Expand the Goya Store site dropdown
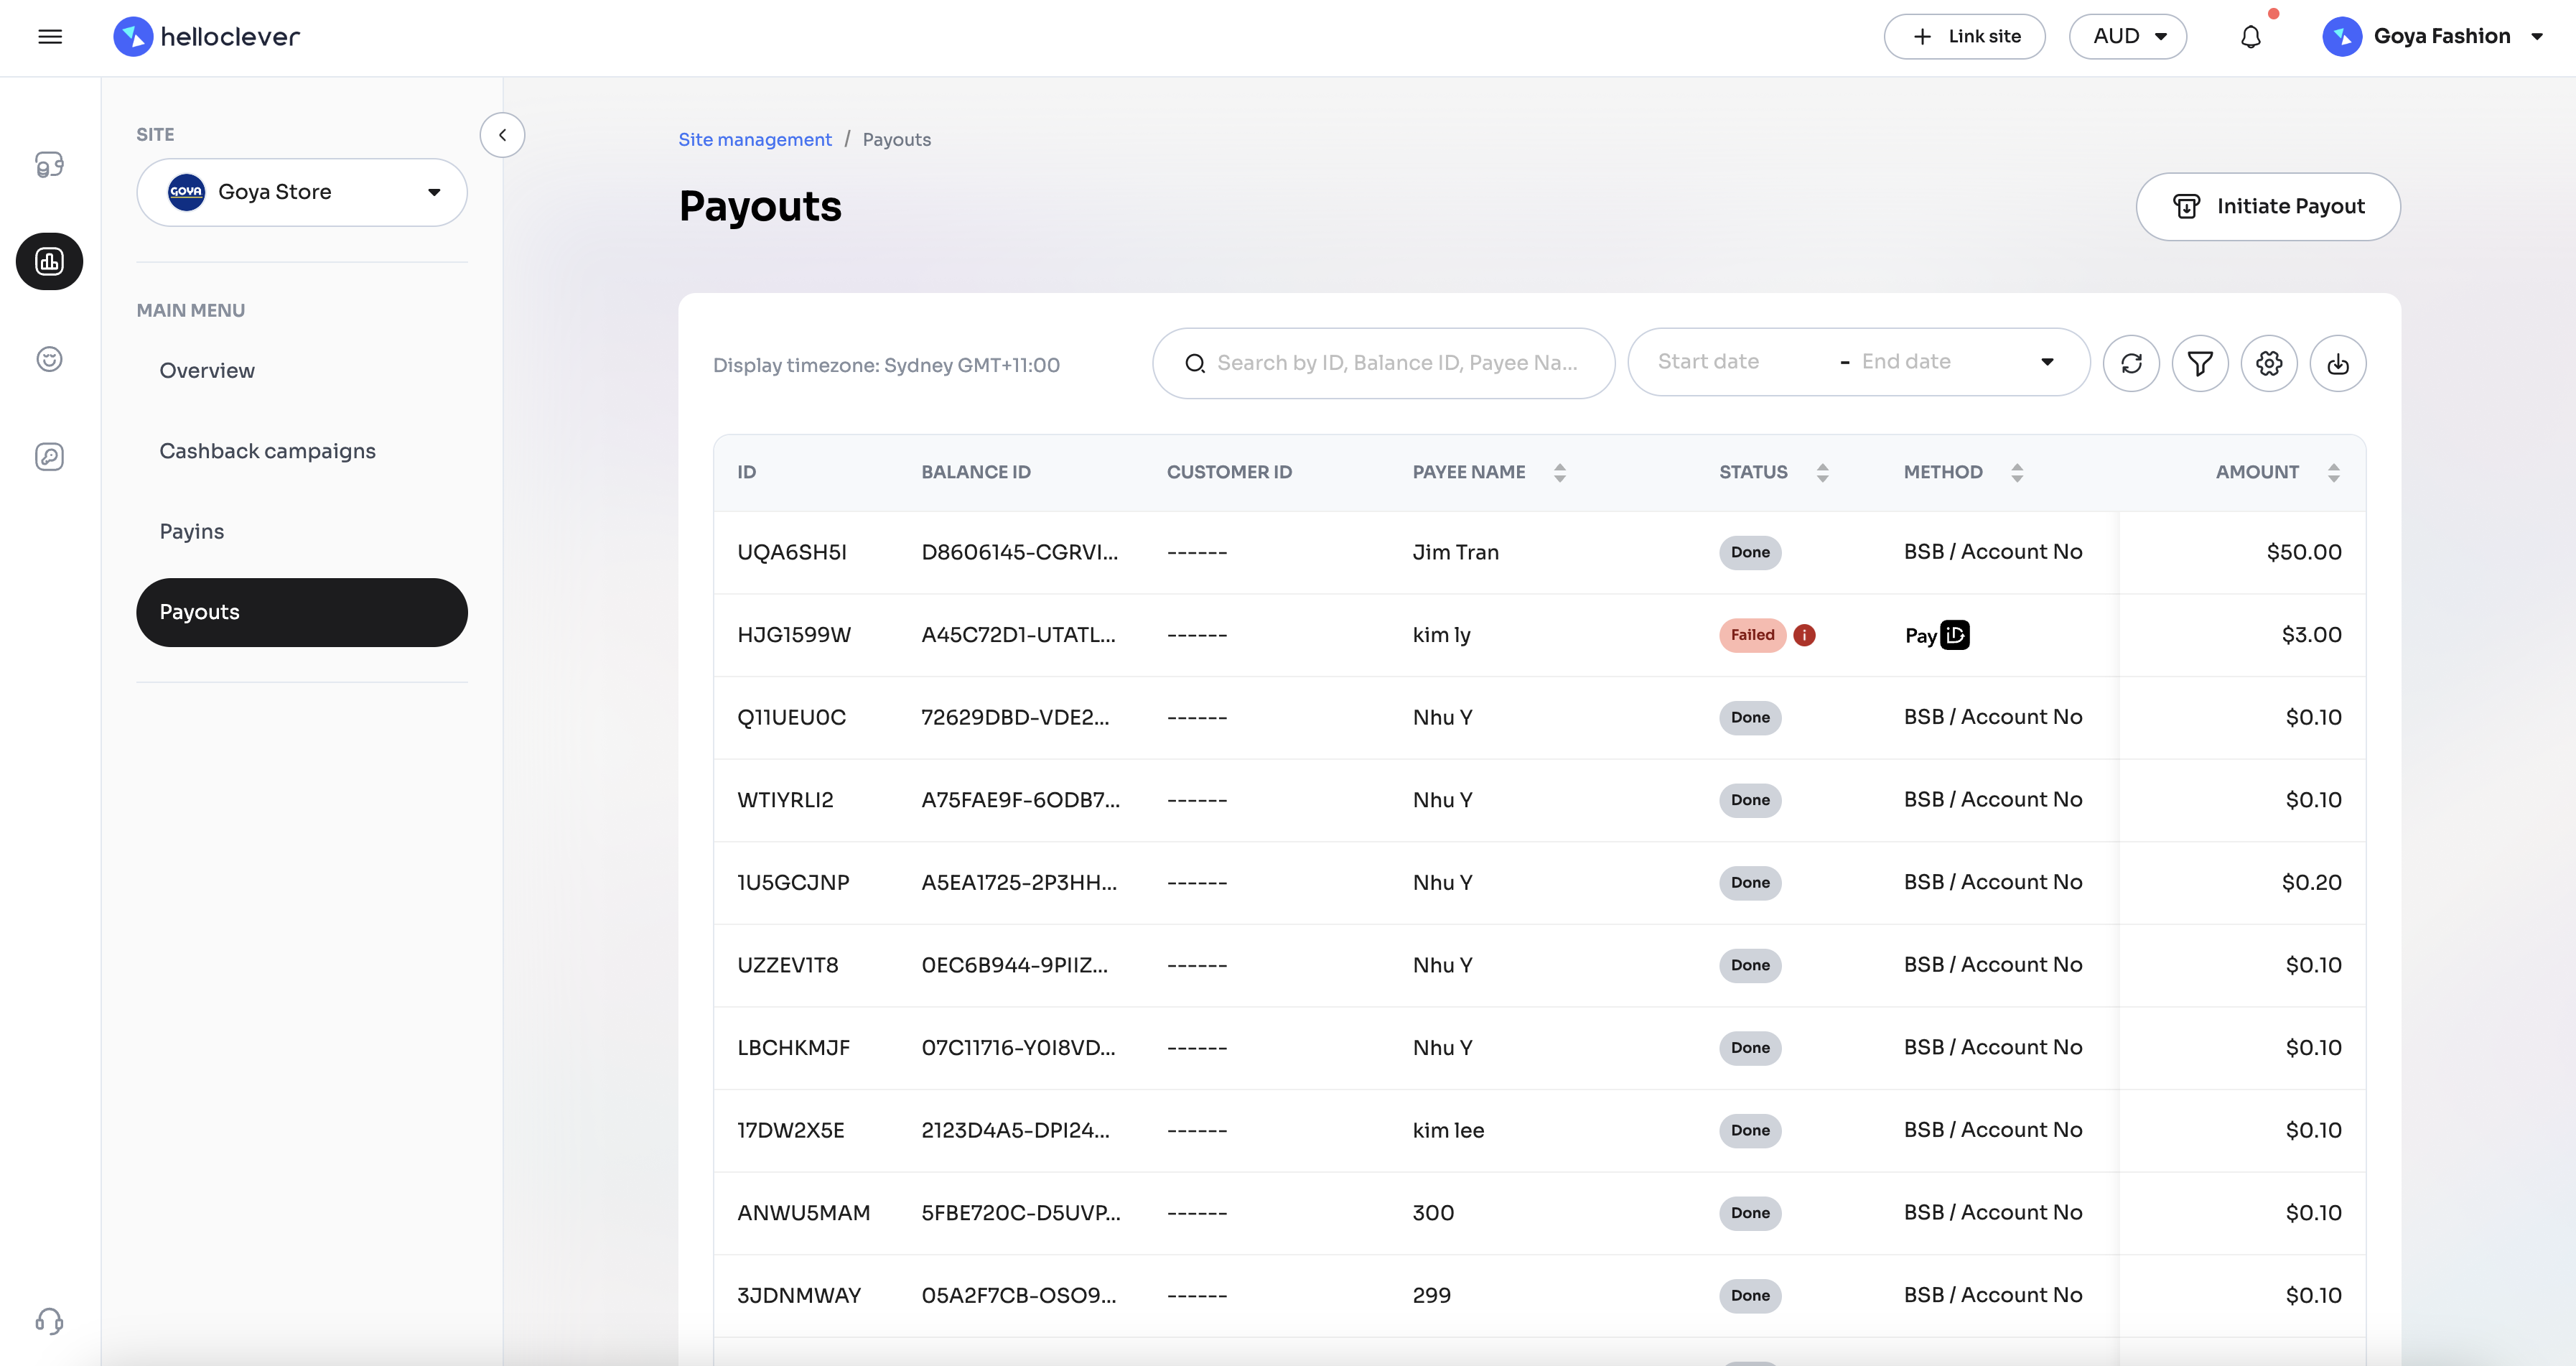Viewport: 2576px width, 1366px height. [302, 192]
